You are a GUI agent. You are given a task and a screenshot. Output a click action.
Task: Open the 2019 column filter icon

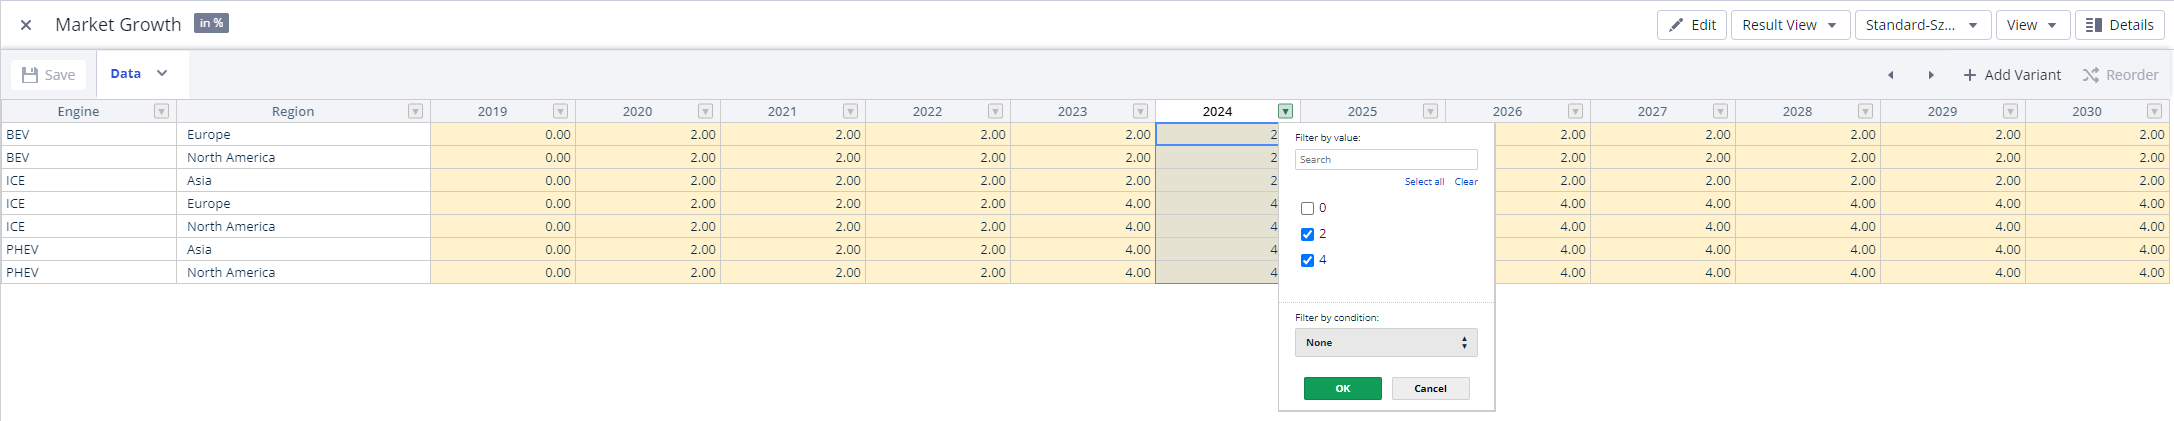pos(560,111)
